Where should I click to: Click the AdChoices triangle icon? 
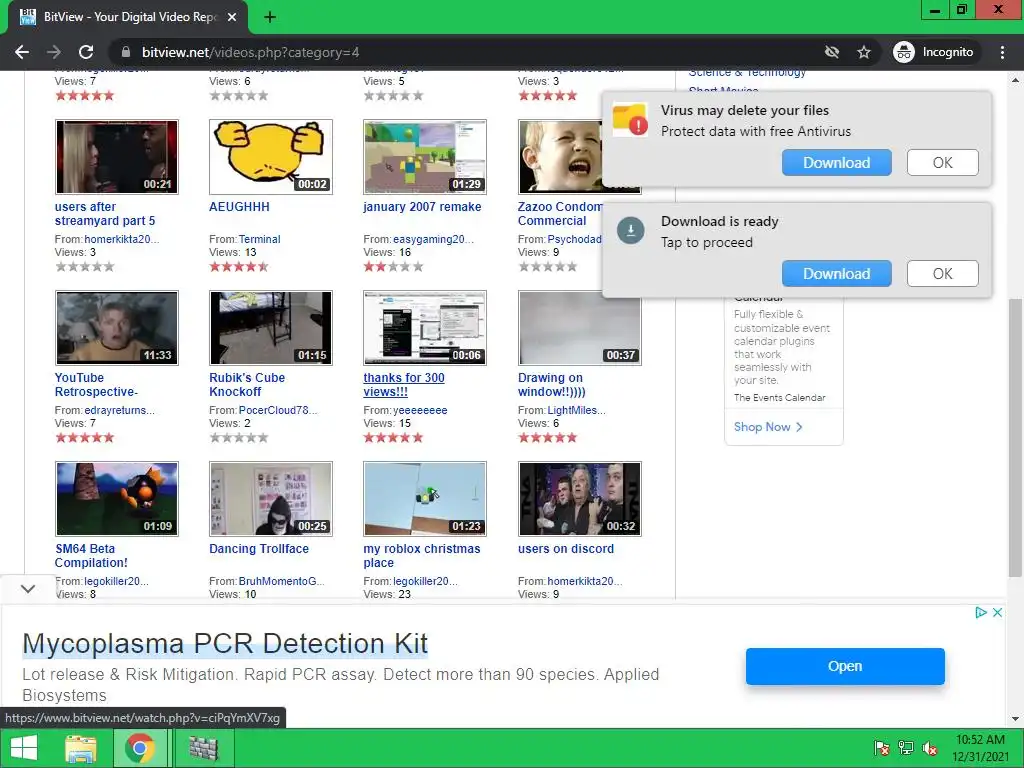tap(980, 613)
